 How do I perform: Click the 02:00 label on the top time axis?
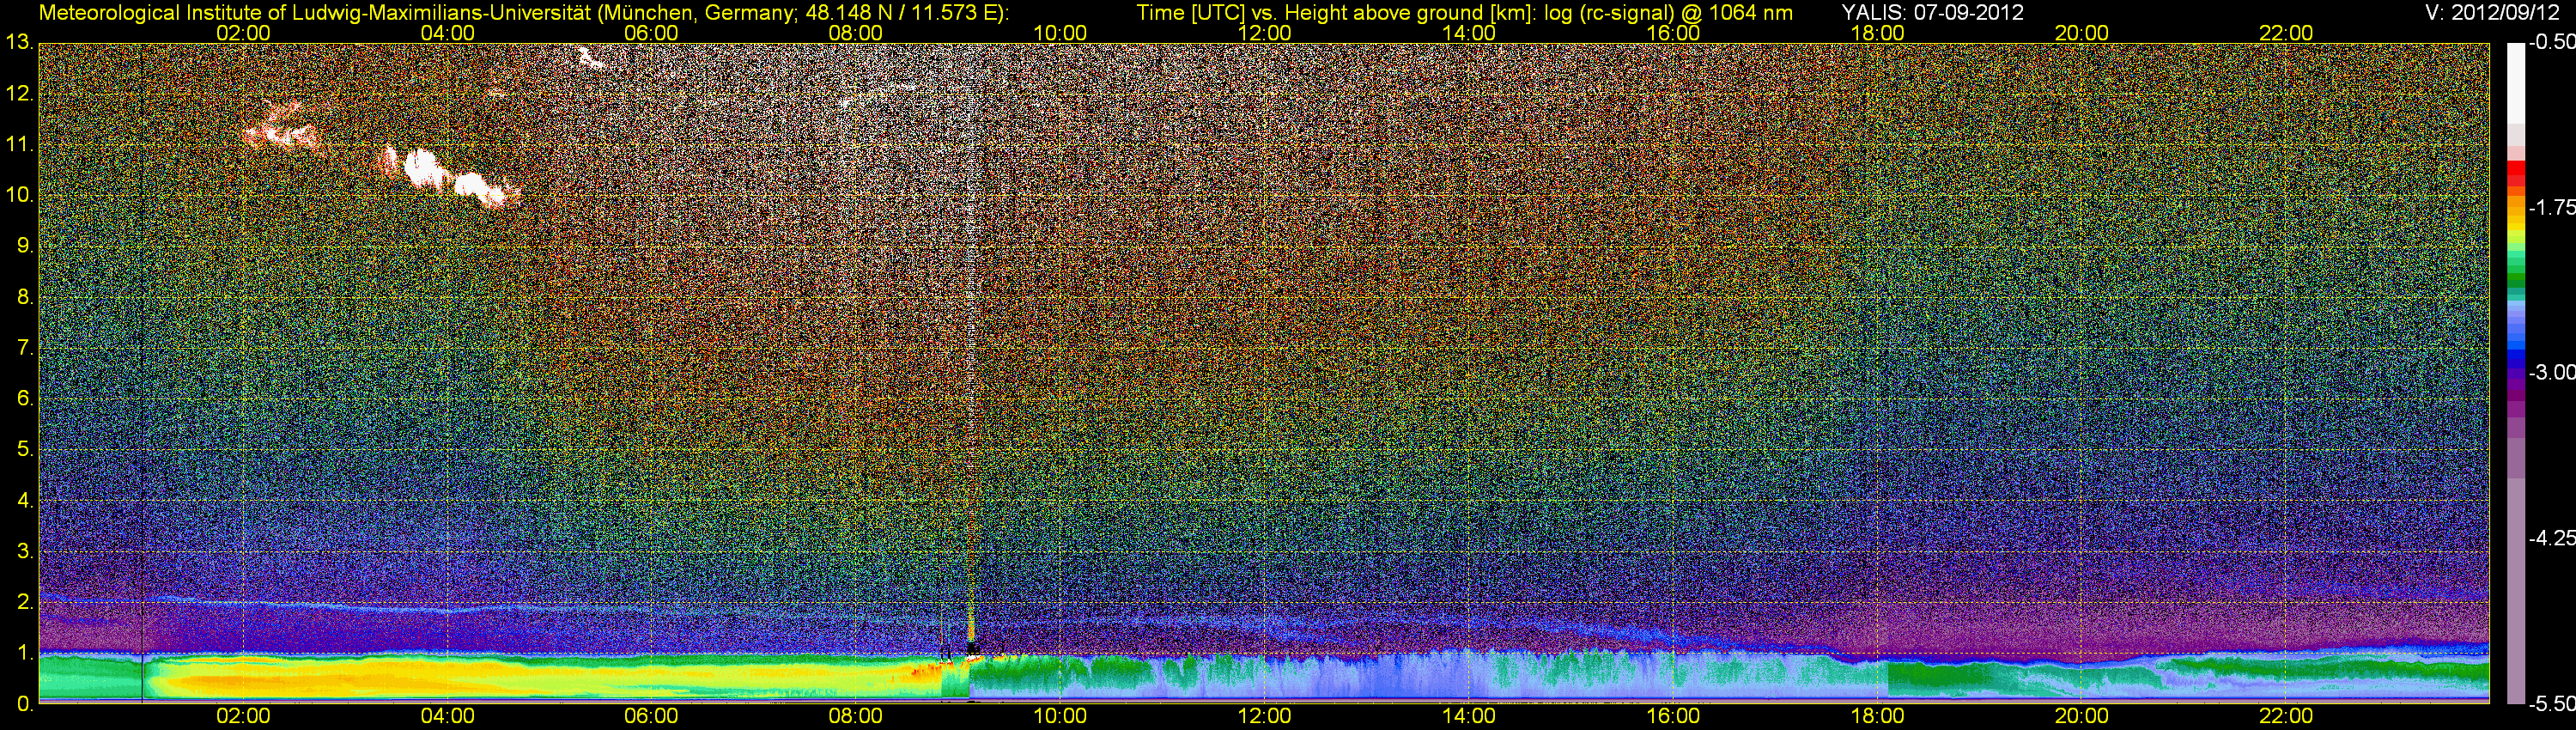[x=243, y=33]
